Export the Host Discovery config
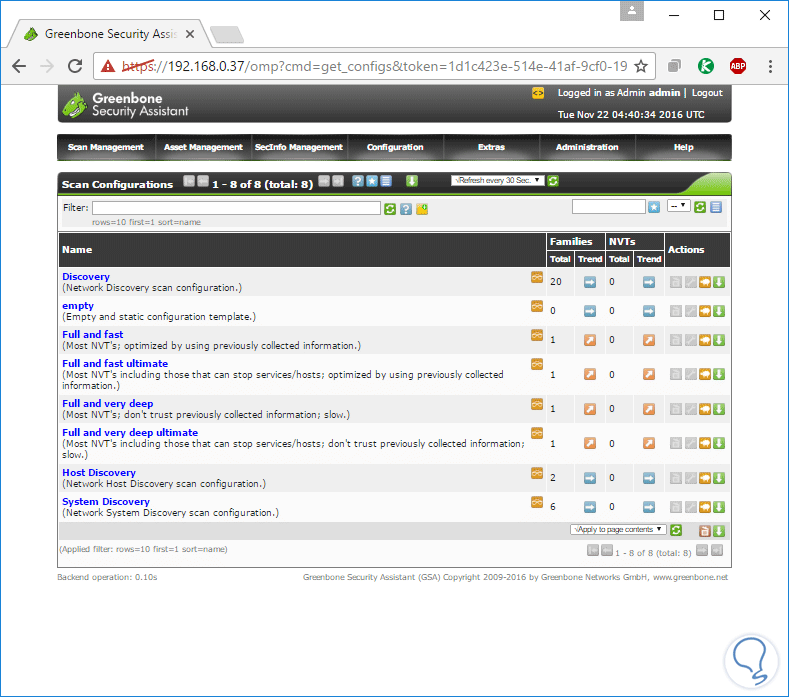The image size is (789, 697). 719,478
